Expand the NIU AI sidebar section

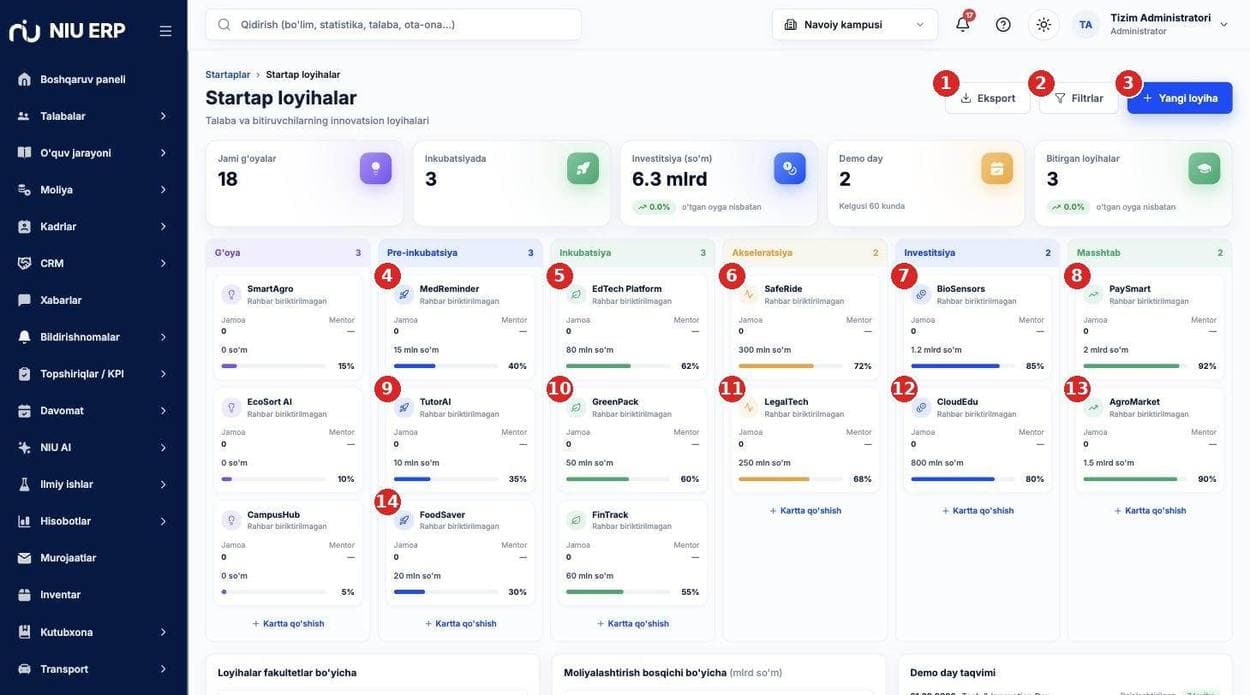93,447
